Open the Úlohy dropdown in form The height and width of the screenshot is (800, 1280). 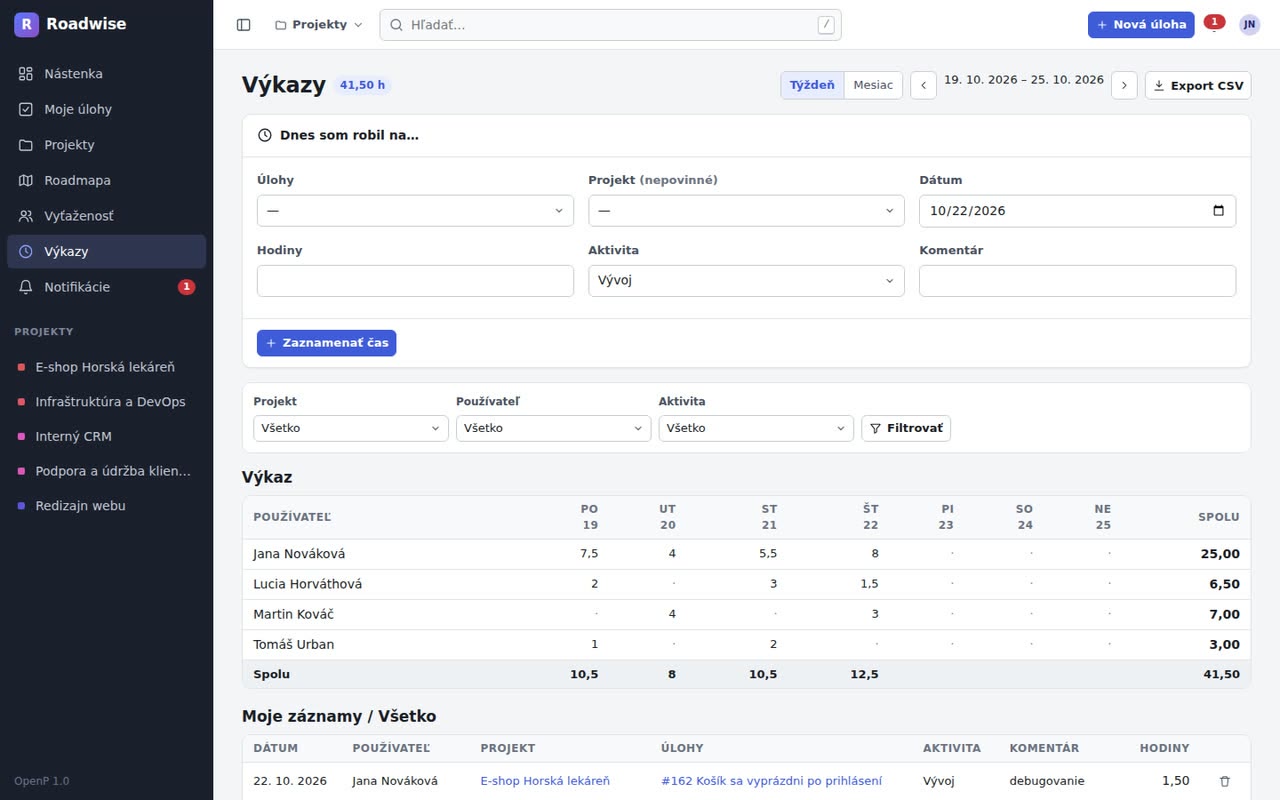tap(415, 211)
